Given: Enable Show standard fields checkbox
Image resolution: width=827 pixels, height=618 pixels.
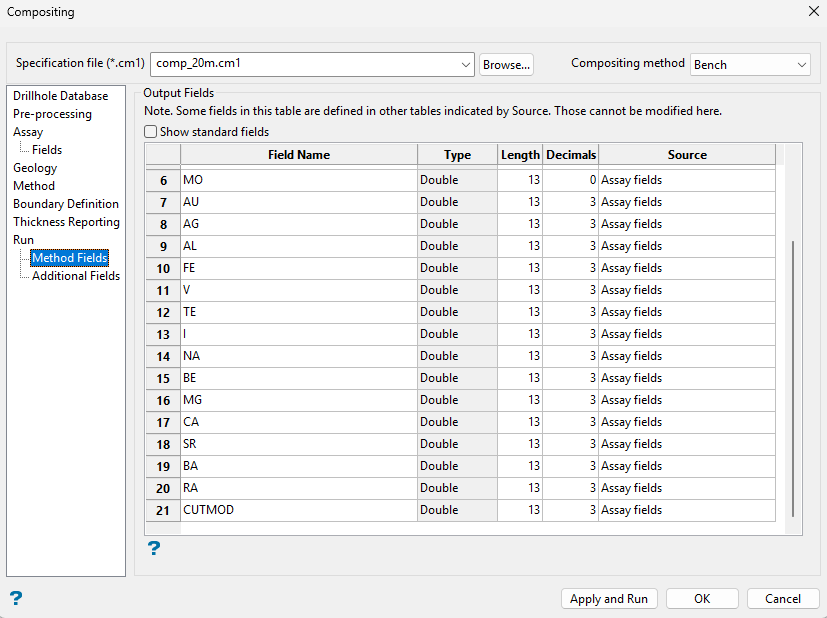Looking at the screenshot, I should [151, 131].
